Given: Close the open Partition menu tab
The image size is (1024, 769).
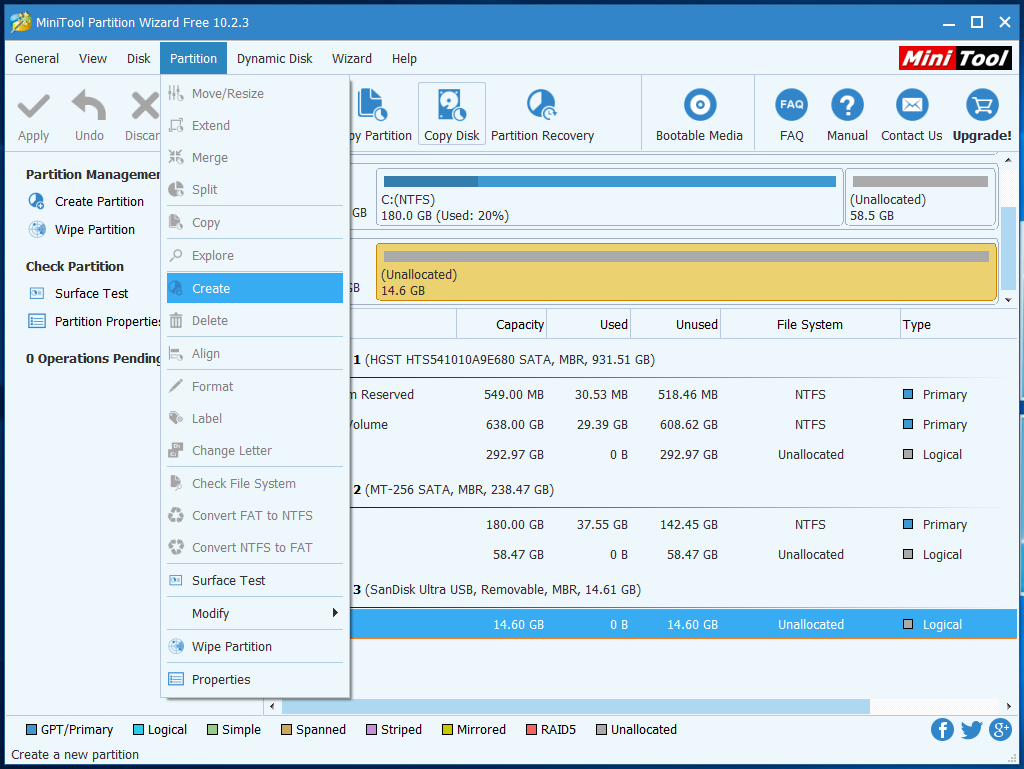Looking at the screenshot, I should pos(193,59).
